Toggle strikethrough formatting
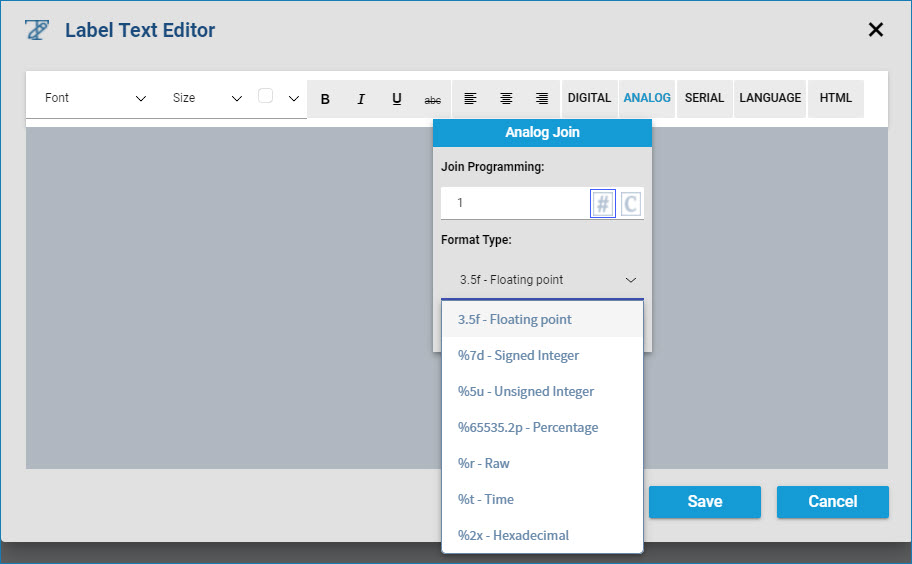Screen dimensions: 912x564 432,99
